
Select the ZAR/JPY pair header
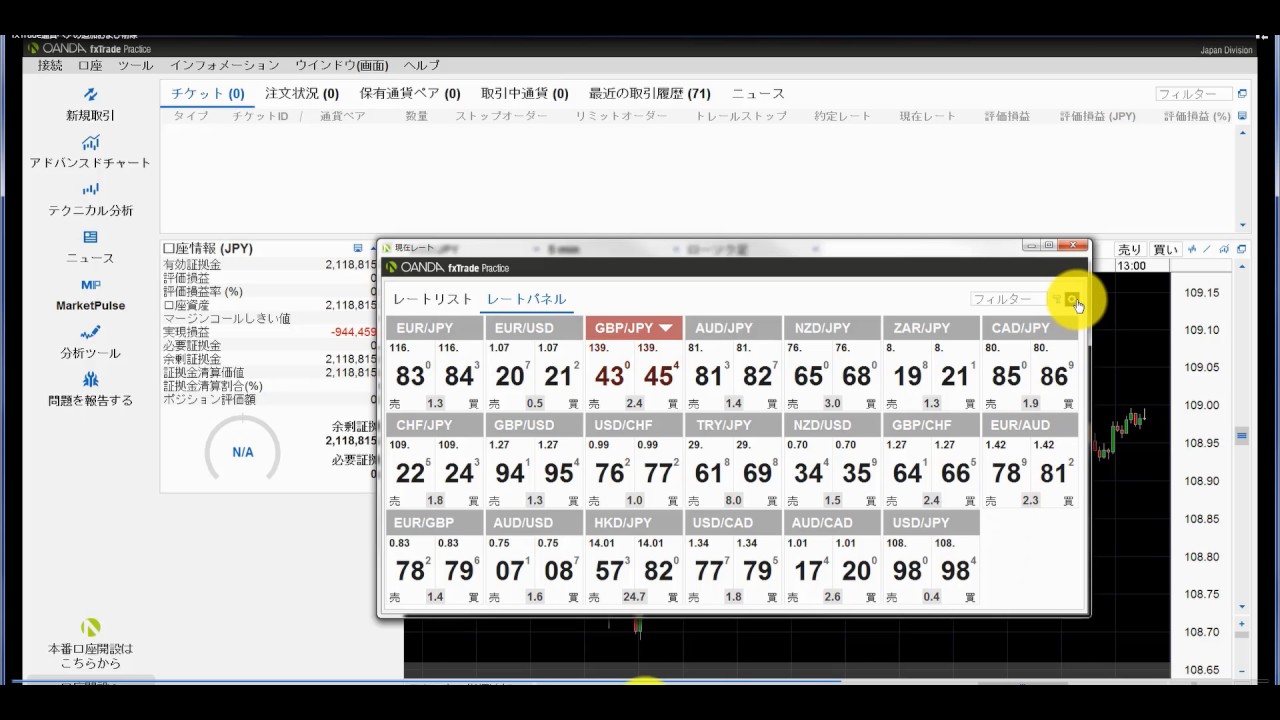point(932,328)
